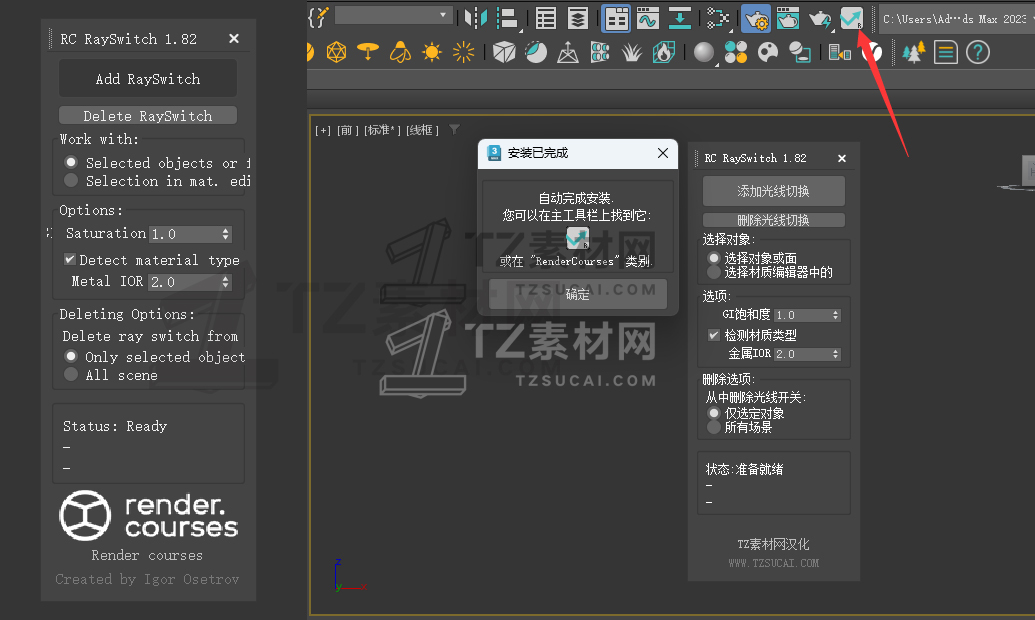The image size is (1035, 620).
Task: Toggle 'Detect material type' checkbox
Action: (69, 259)
